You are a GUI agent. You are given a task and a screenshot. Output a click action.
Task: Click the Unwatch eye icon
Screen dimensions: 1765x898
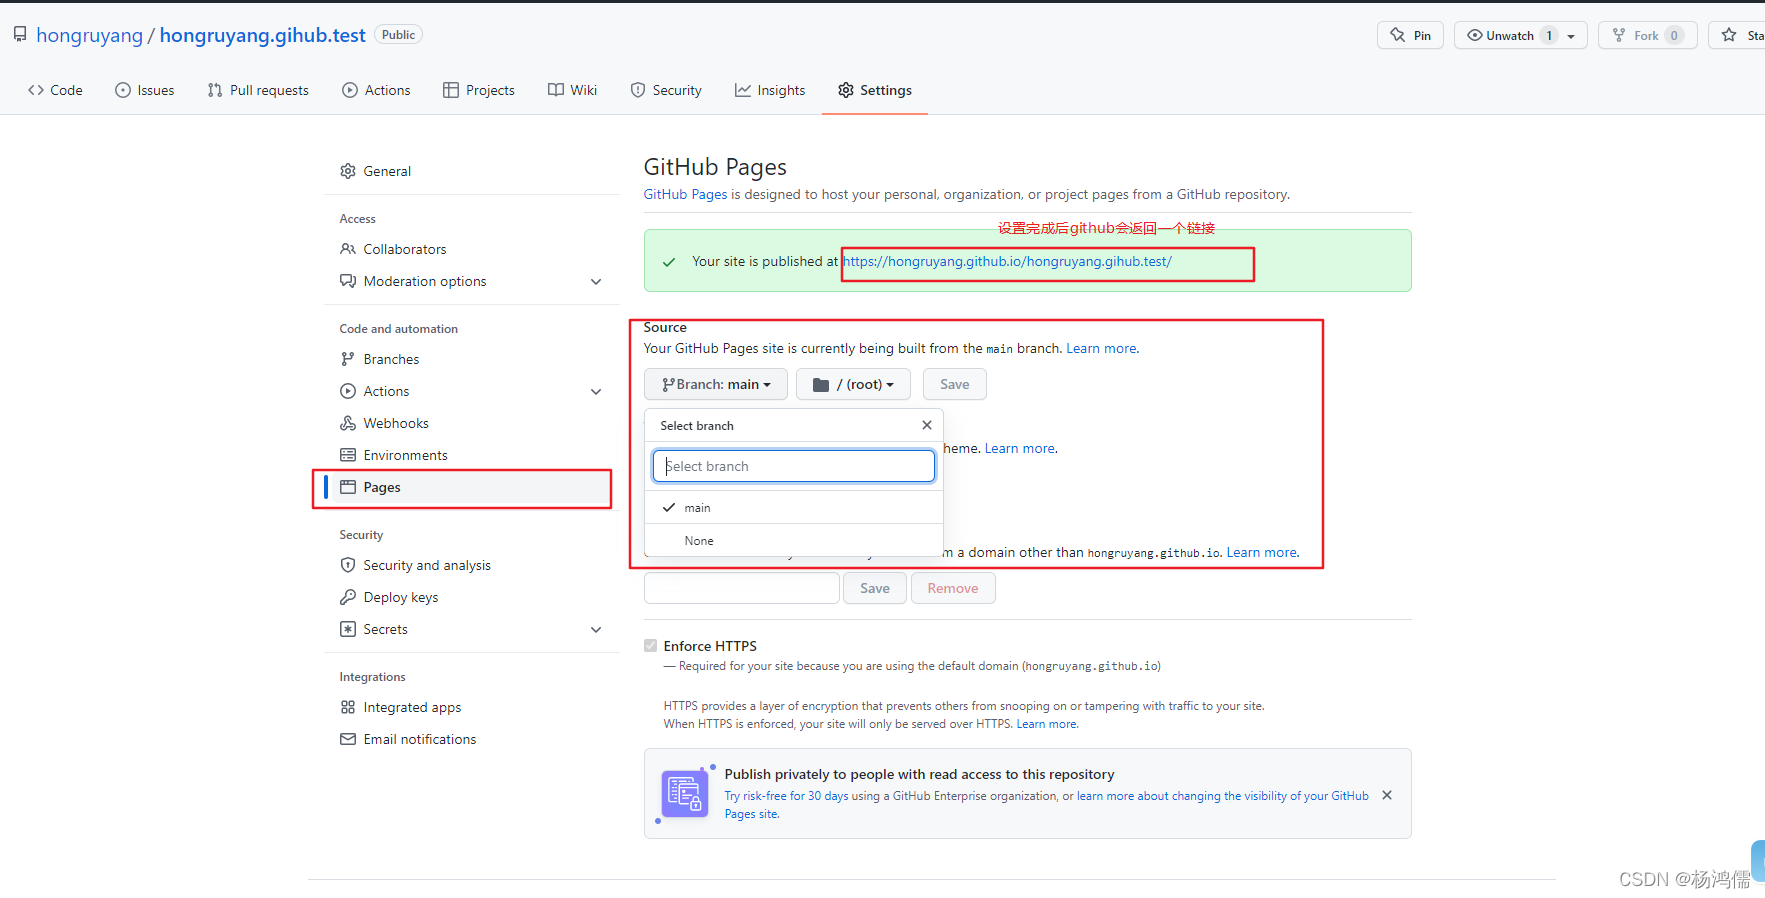pos(1475,35)
